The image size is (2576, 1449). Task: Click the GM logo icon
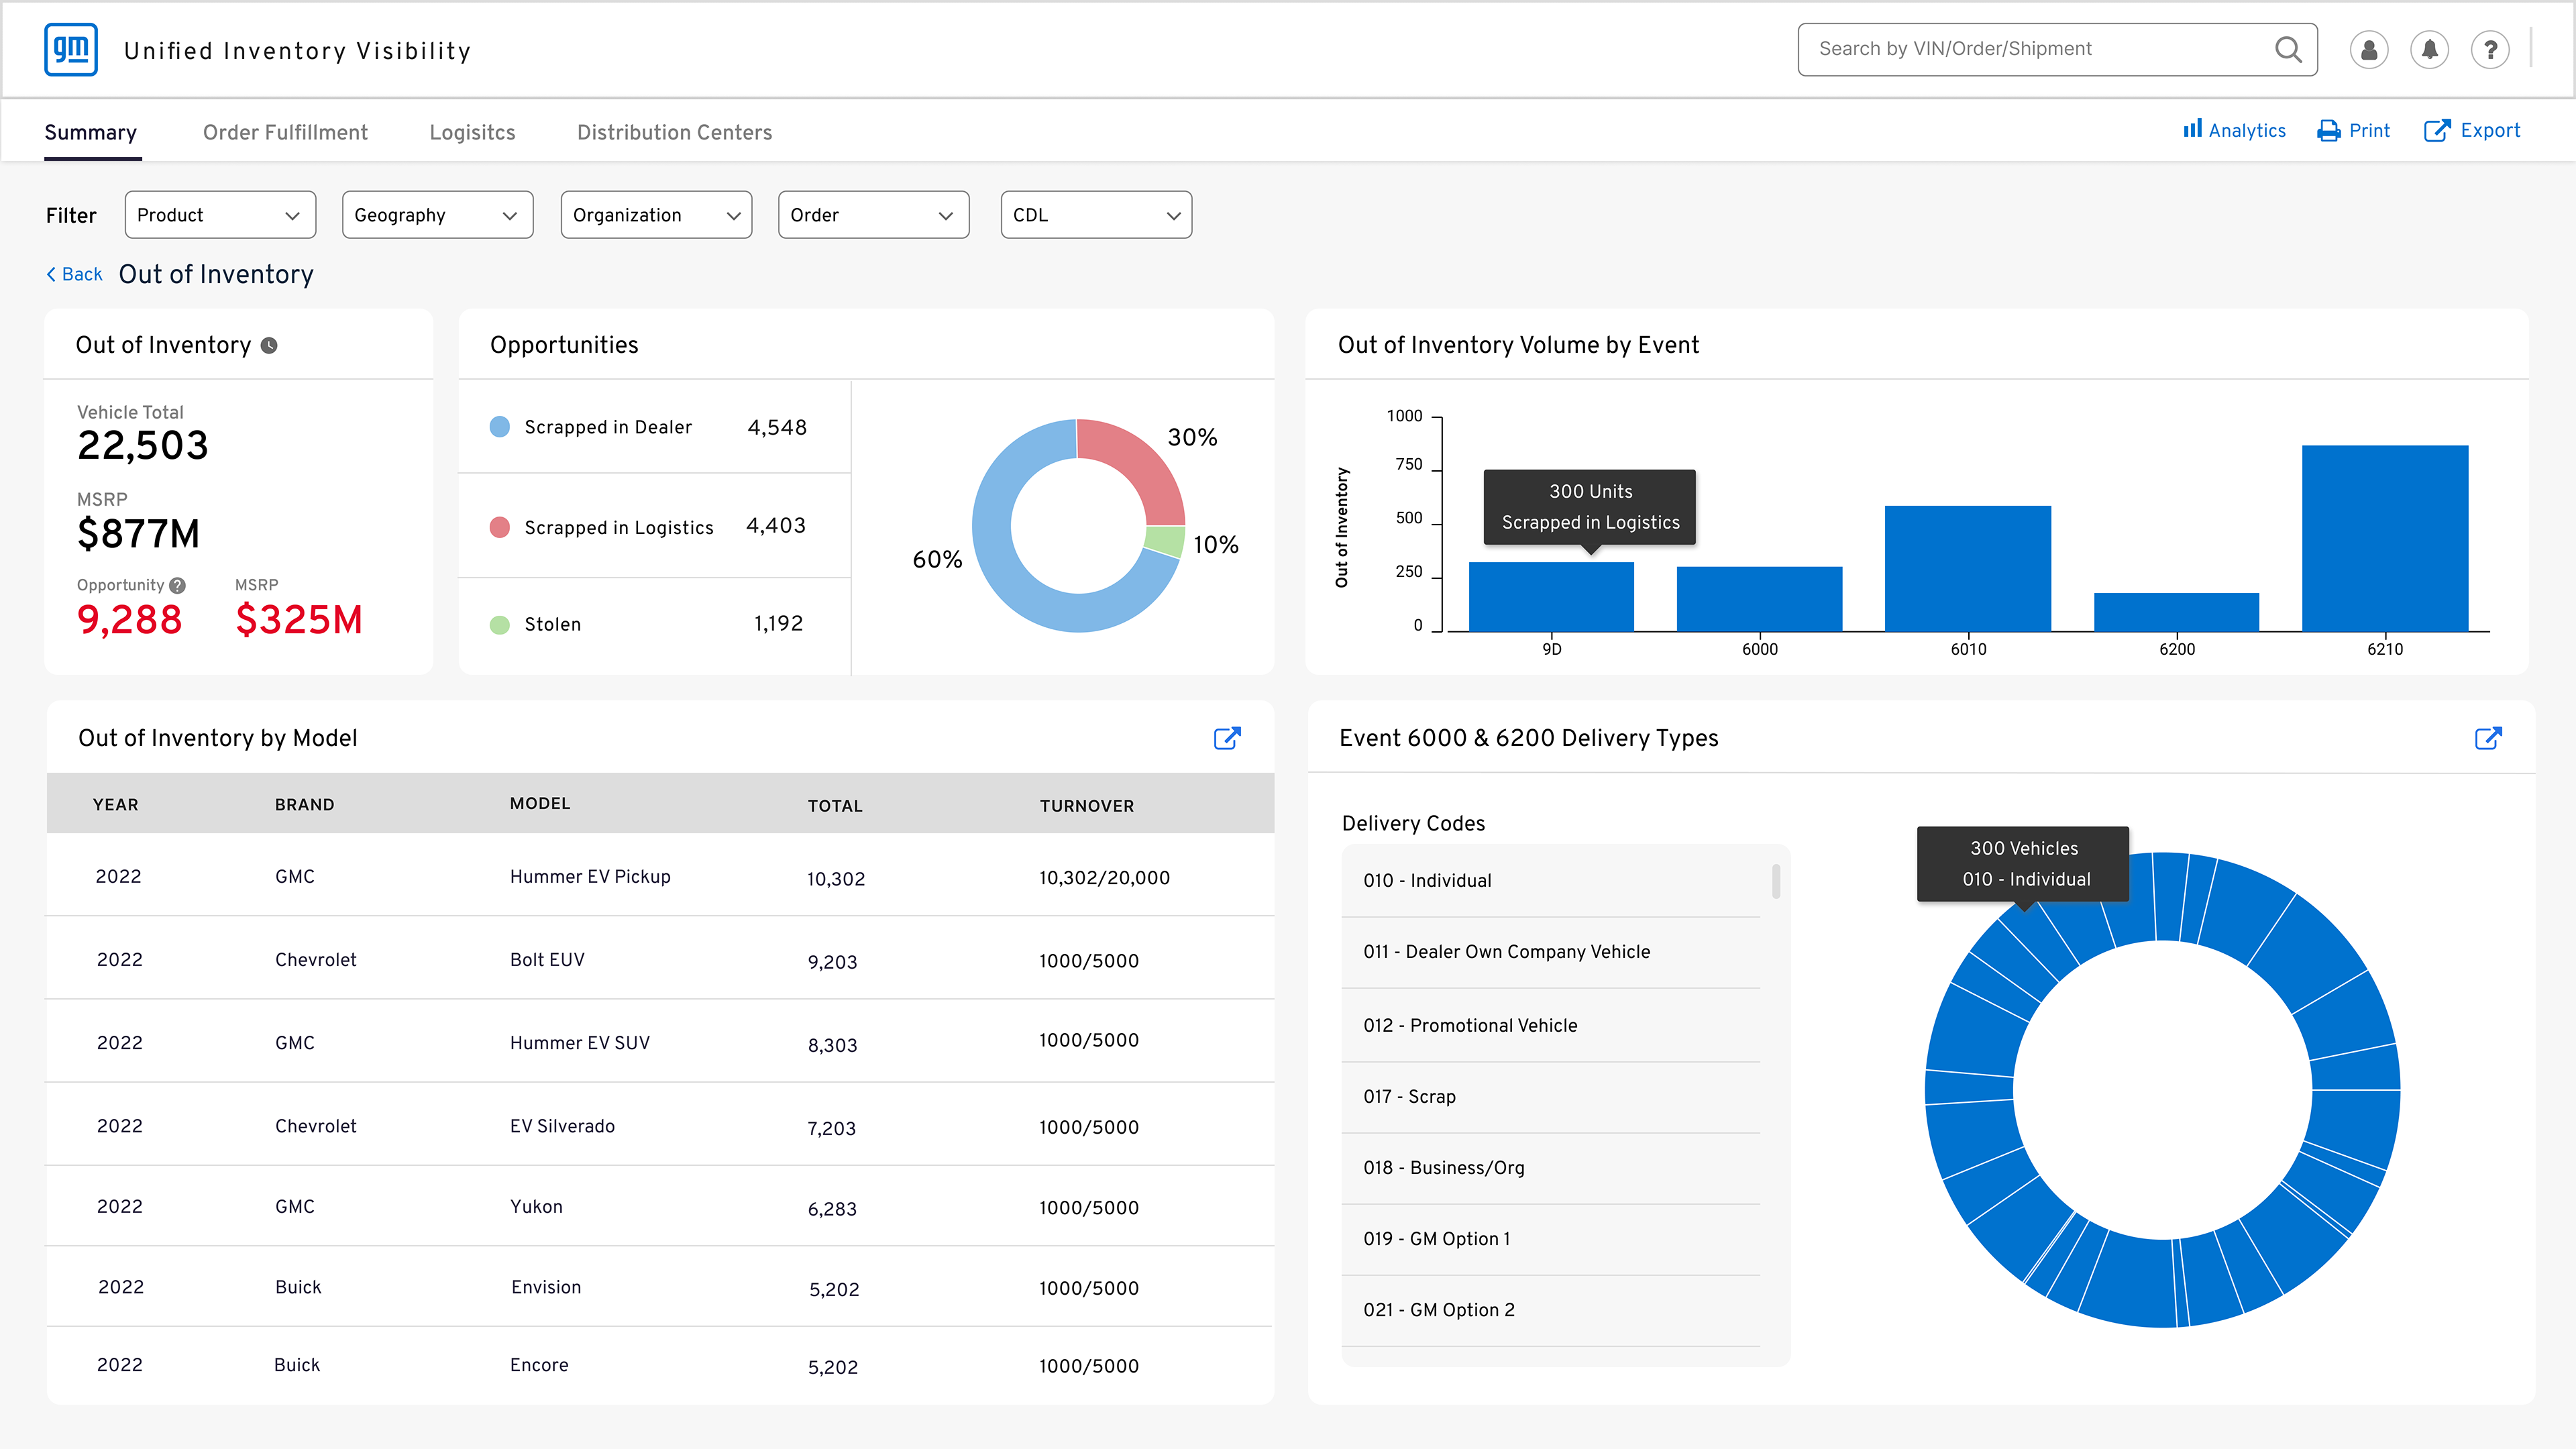click(71, 49)
